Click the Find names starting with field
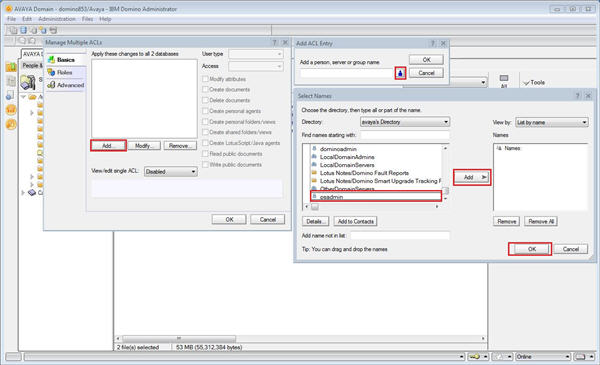Image resolution: width=600 pixels, height=365 pixels. pos(405,135)
